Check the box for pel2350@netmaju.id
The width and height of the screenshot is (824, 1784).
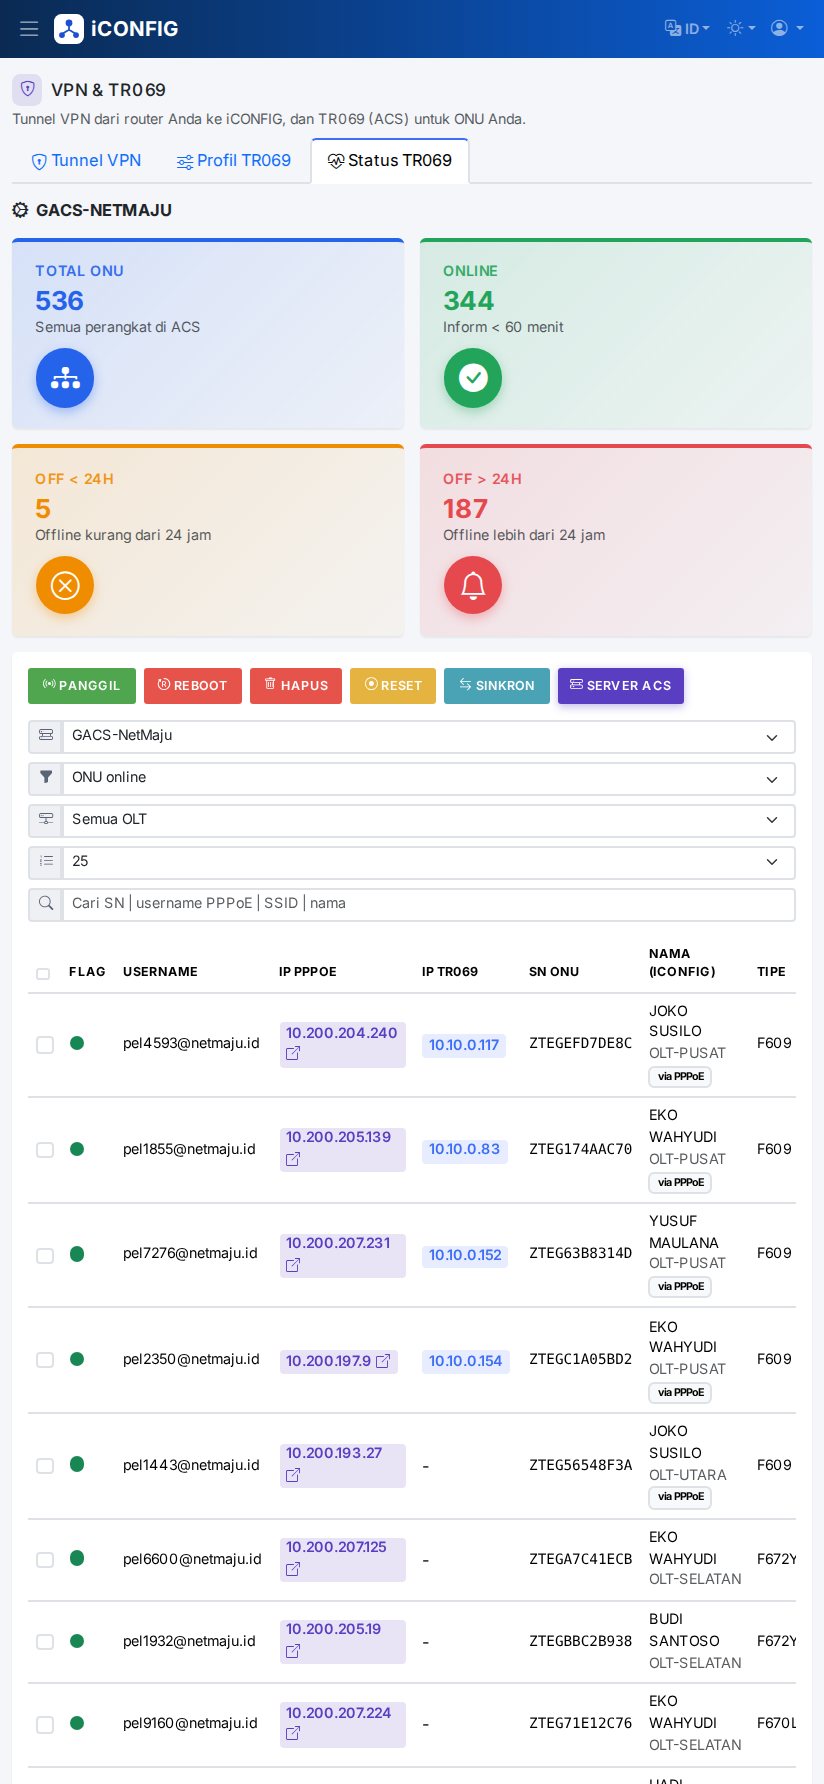45,1361
